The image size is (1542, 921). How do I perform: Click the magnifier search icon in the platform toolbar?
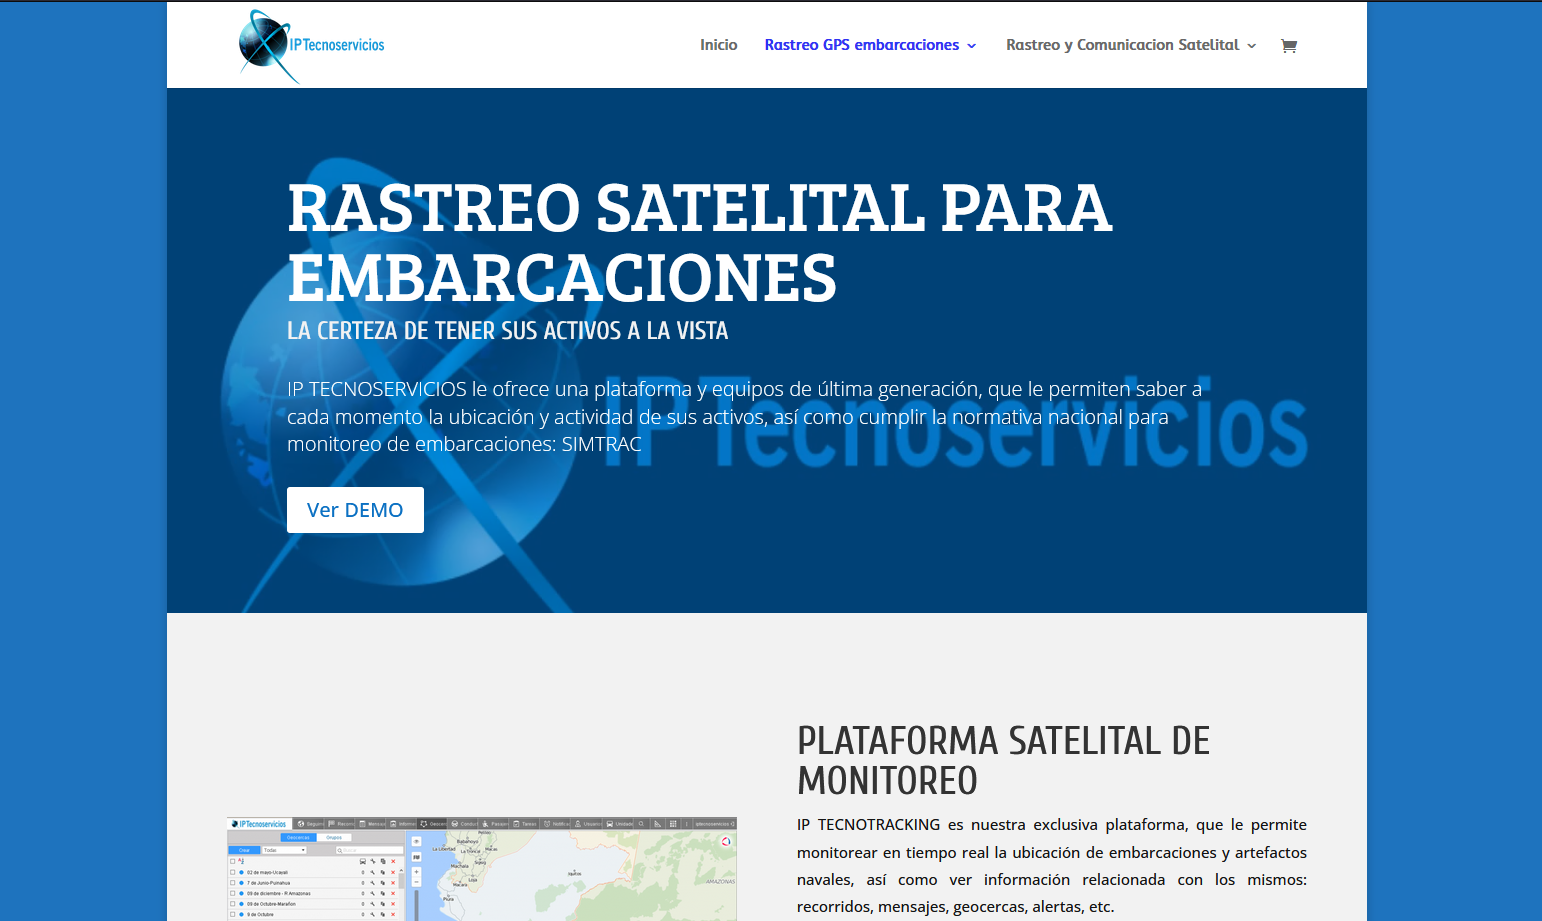tap(640, 824)
